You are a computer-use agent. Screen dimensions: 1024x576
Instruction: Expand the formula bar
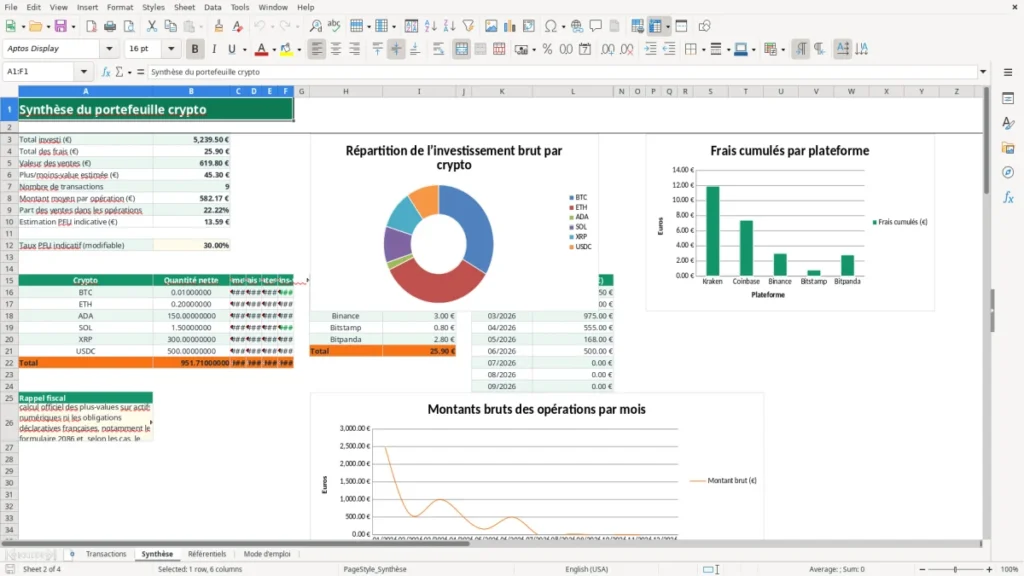tap(983, 72)
